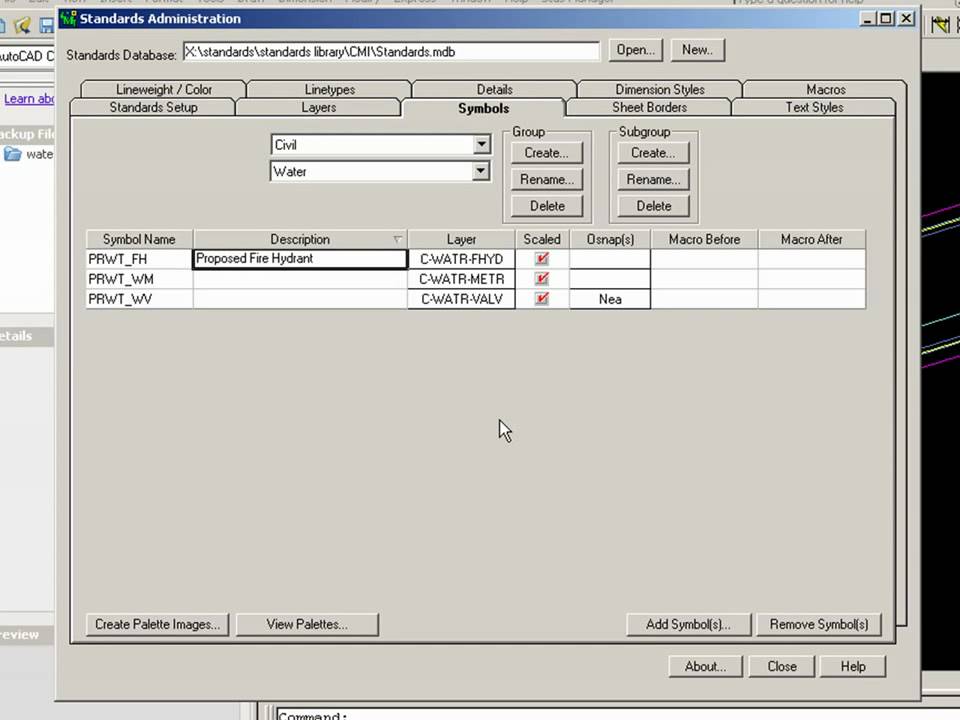Click Subgroup Rename... button
The height and width of the screenshot is (720, 960).
click(653, 179)
